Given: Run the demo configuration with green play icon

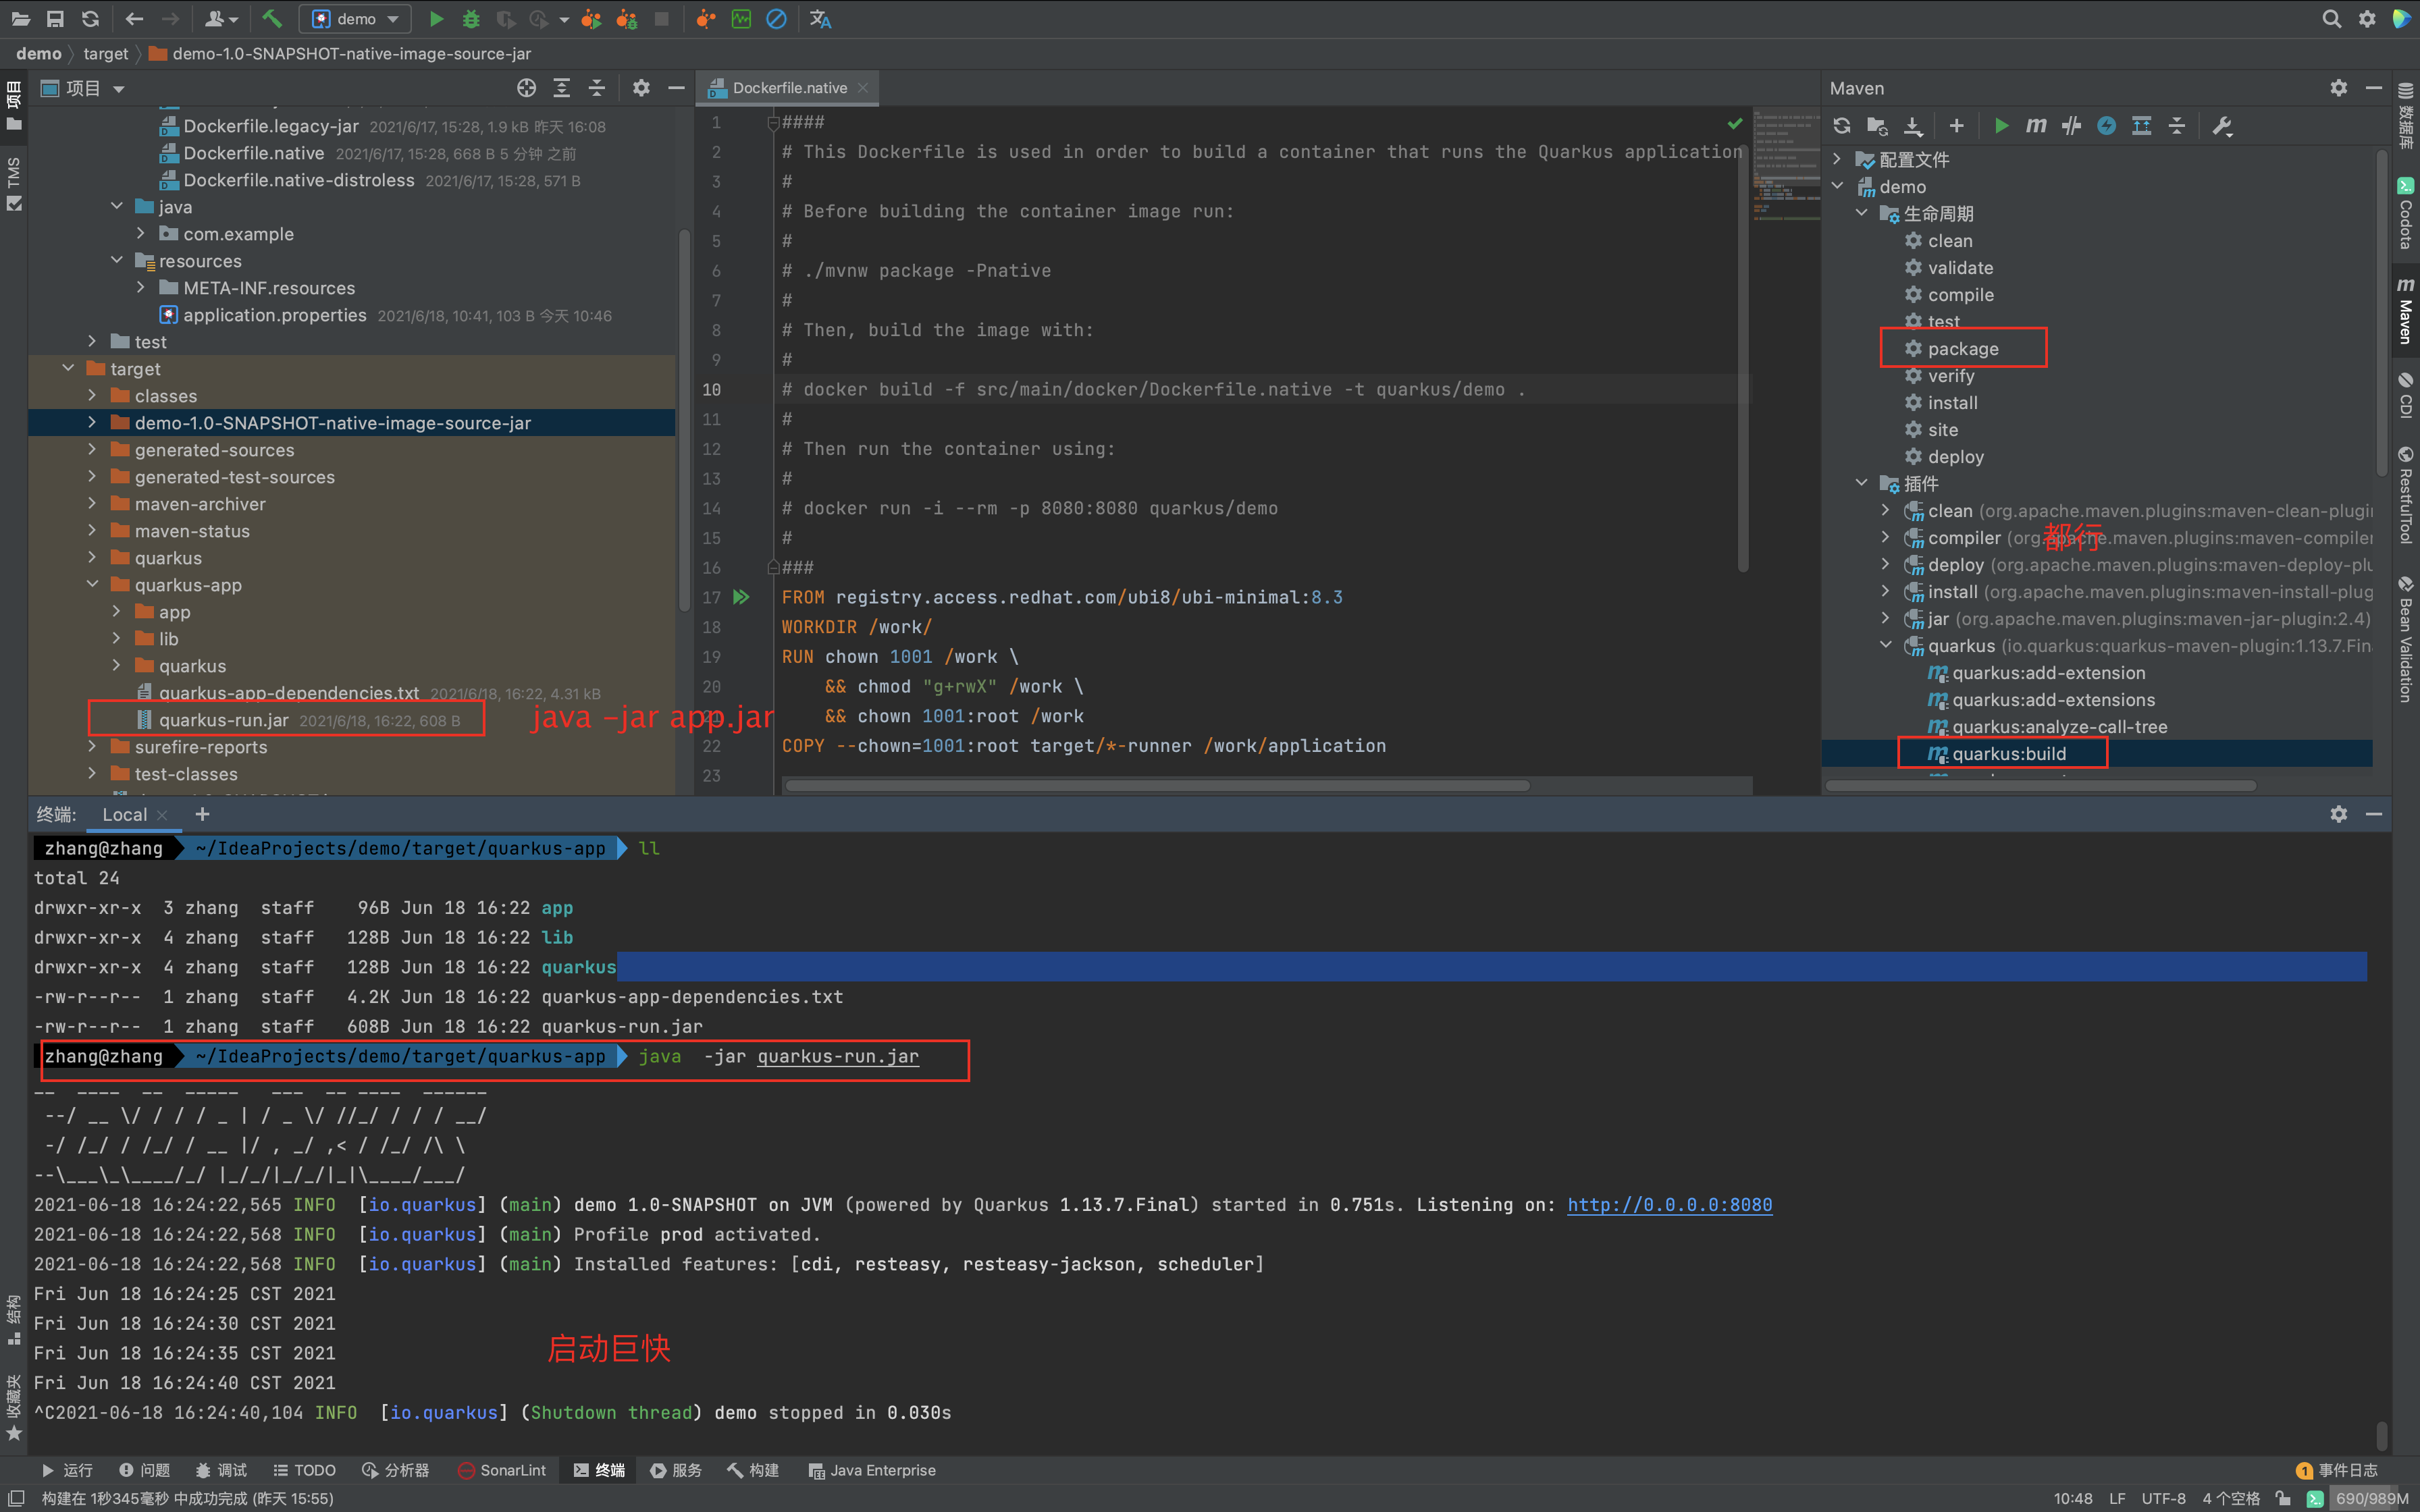Looking at the screenshot, I should click(x=437, y=19).
